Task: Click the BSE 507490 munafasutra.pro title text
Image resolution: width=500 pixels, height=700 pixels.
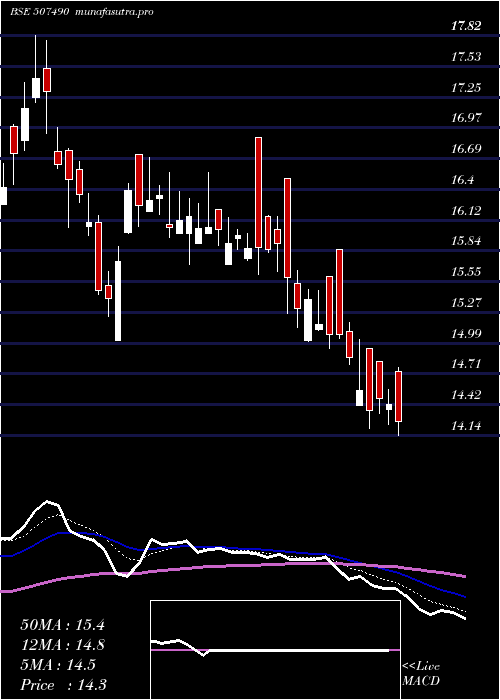Action: (82, 12)
